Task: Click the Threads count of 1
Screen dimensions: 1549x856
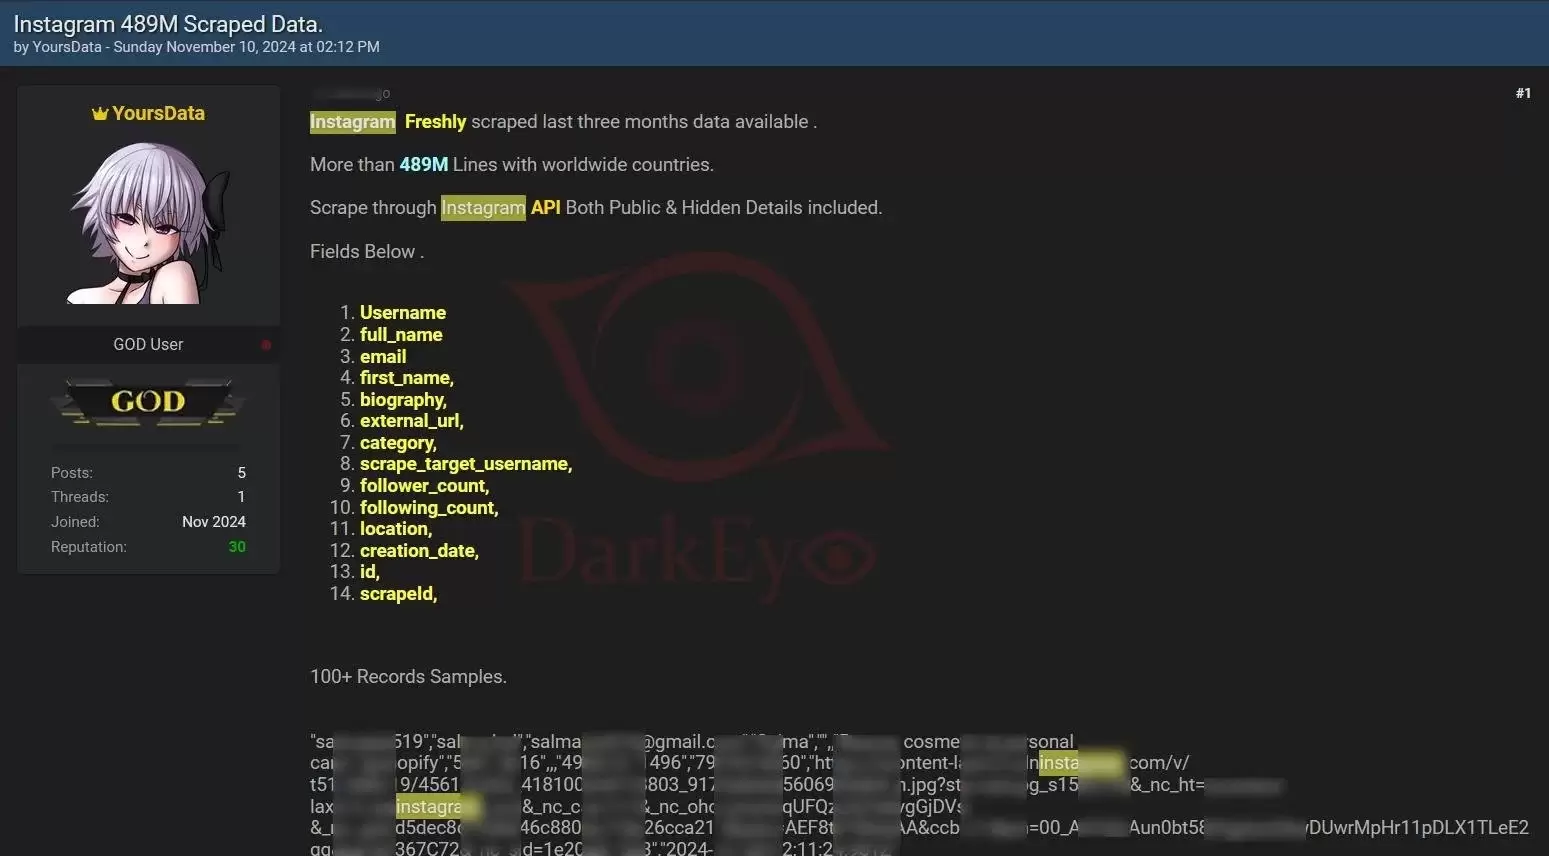Action: (x=241, y=496)
